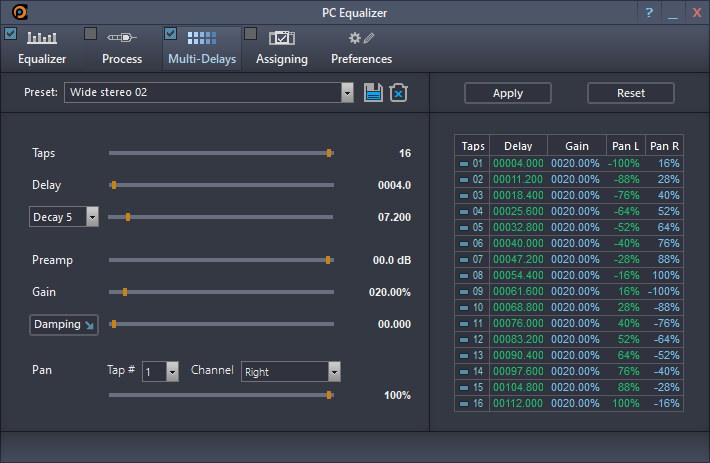Click the tap 16 row marker icon
The width and height of the screenshot is (710, 463).
coord(464,404)
